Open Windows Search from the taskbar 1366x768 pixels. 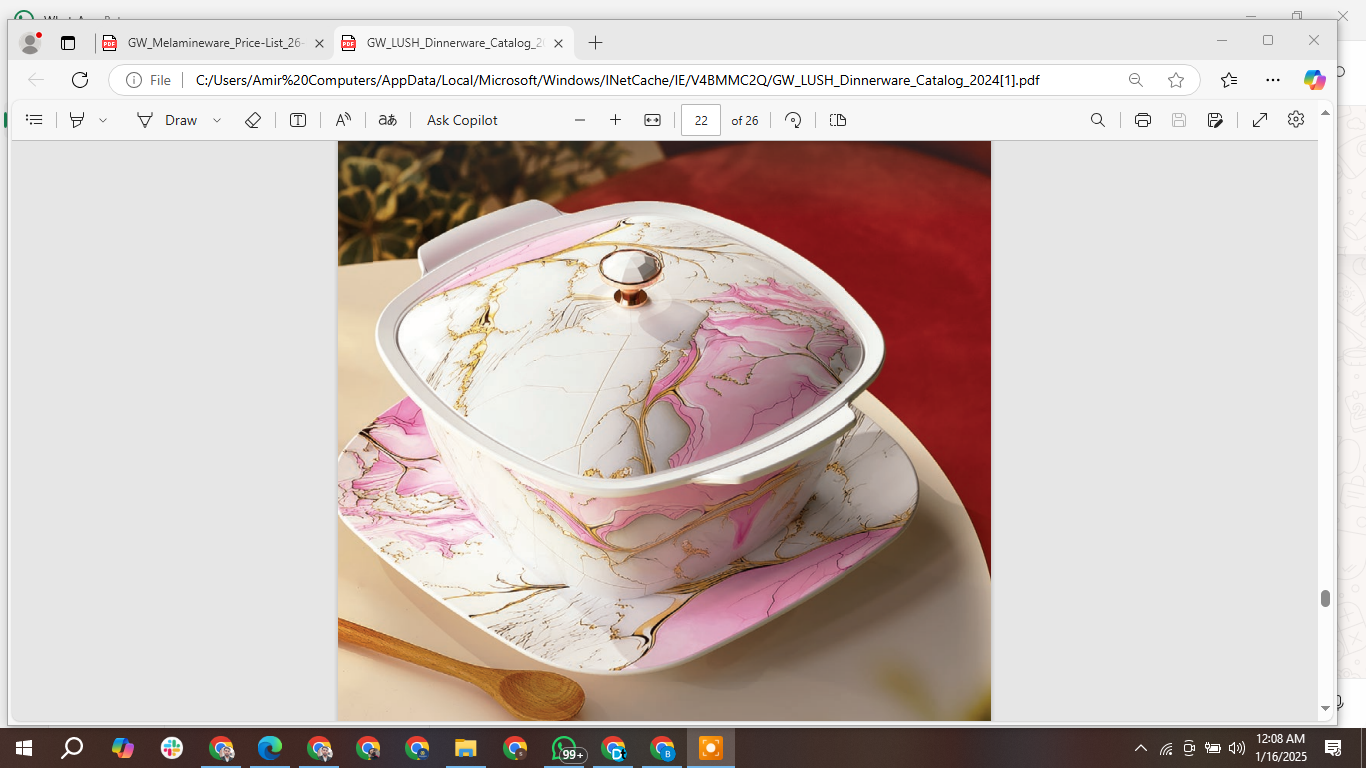(72, 748)
